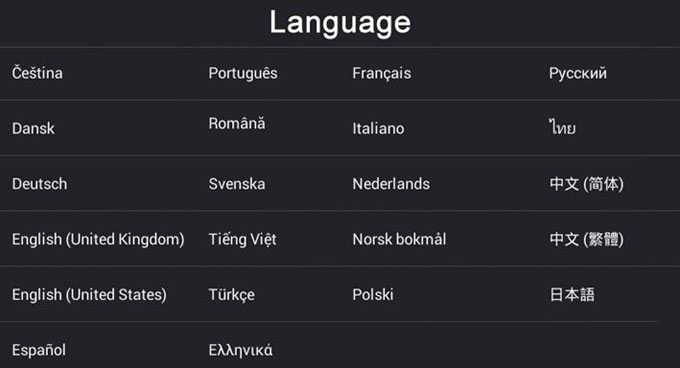Choose Ελληνικά language option

(x=241, y=350)
